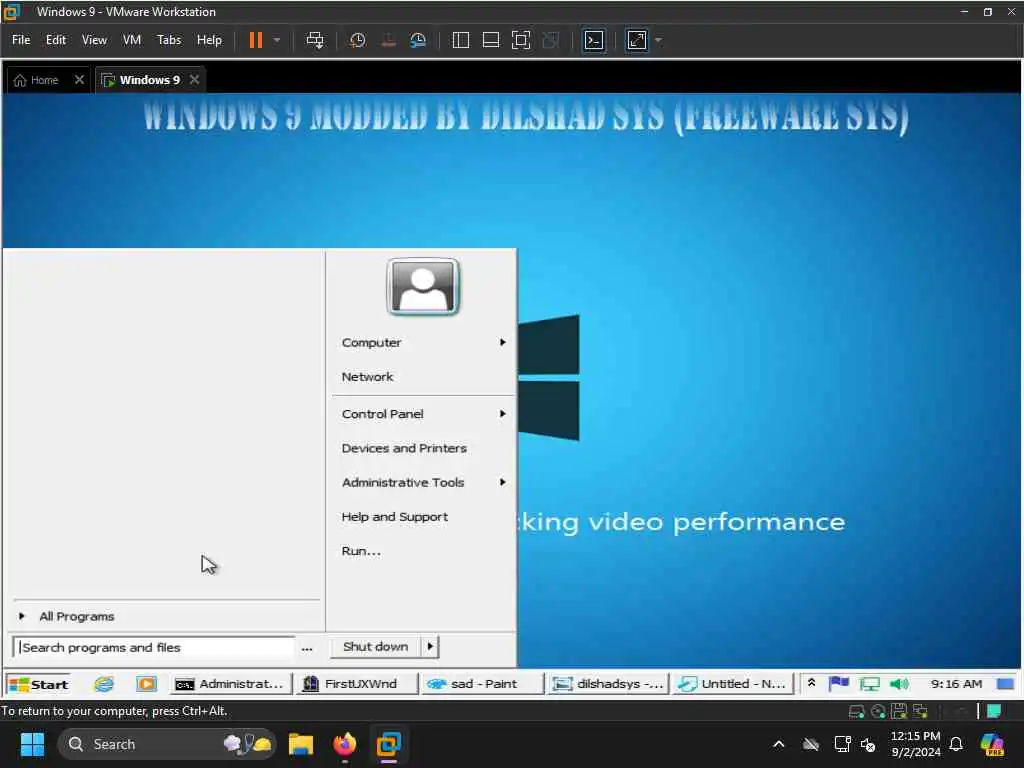Open shutdown options arrow
1024x768 pixels.
430,647
